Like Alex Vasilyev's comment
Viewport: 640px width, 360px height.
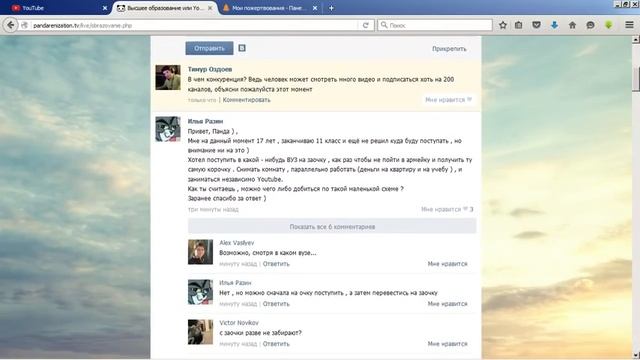447,264
